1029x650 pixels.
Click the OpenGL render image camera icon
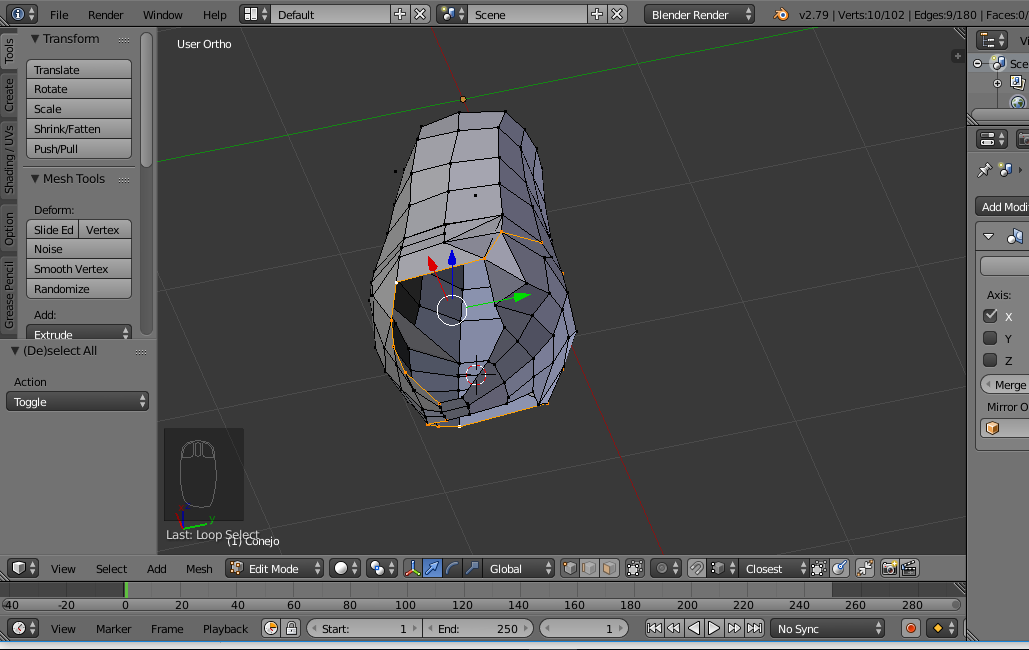[x=889, y=568]
